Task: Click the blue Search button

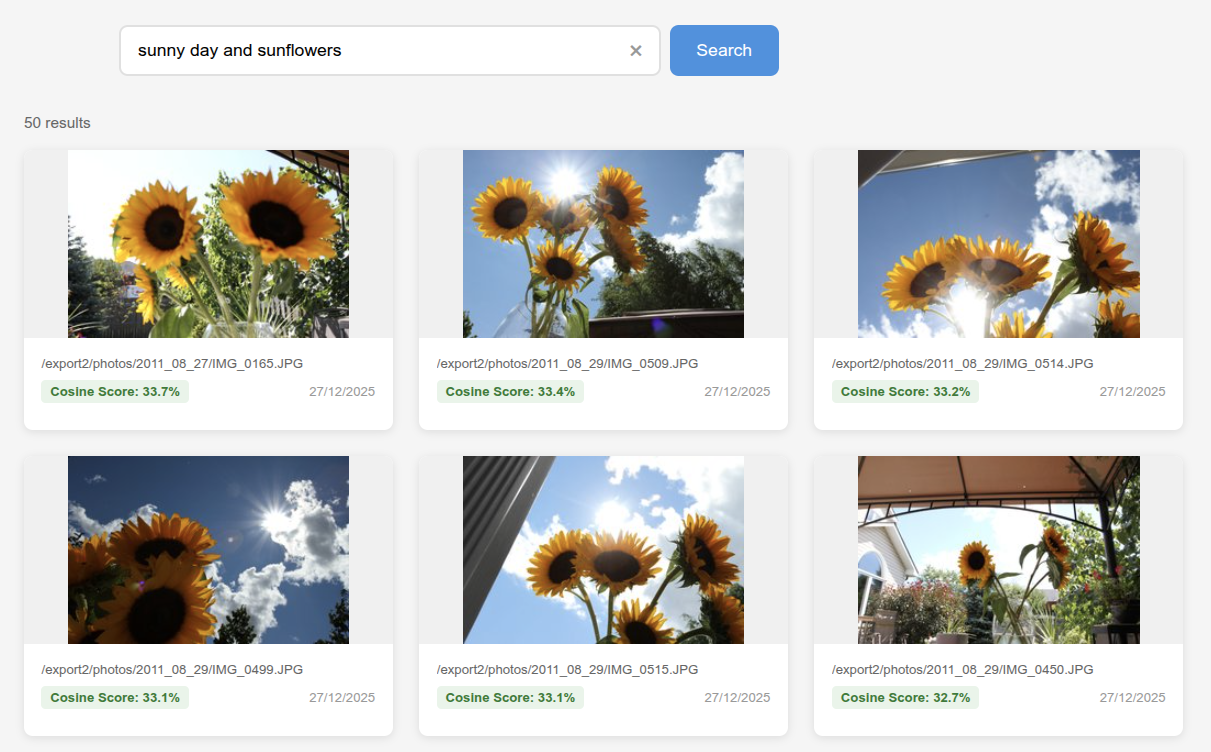Action: pos(723,50)
